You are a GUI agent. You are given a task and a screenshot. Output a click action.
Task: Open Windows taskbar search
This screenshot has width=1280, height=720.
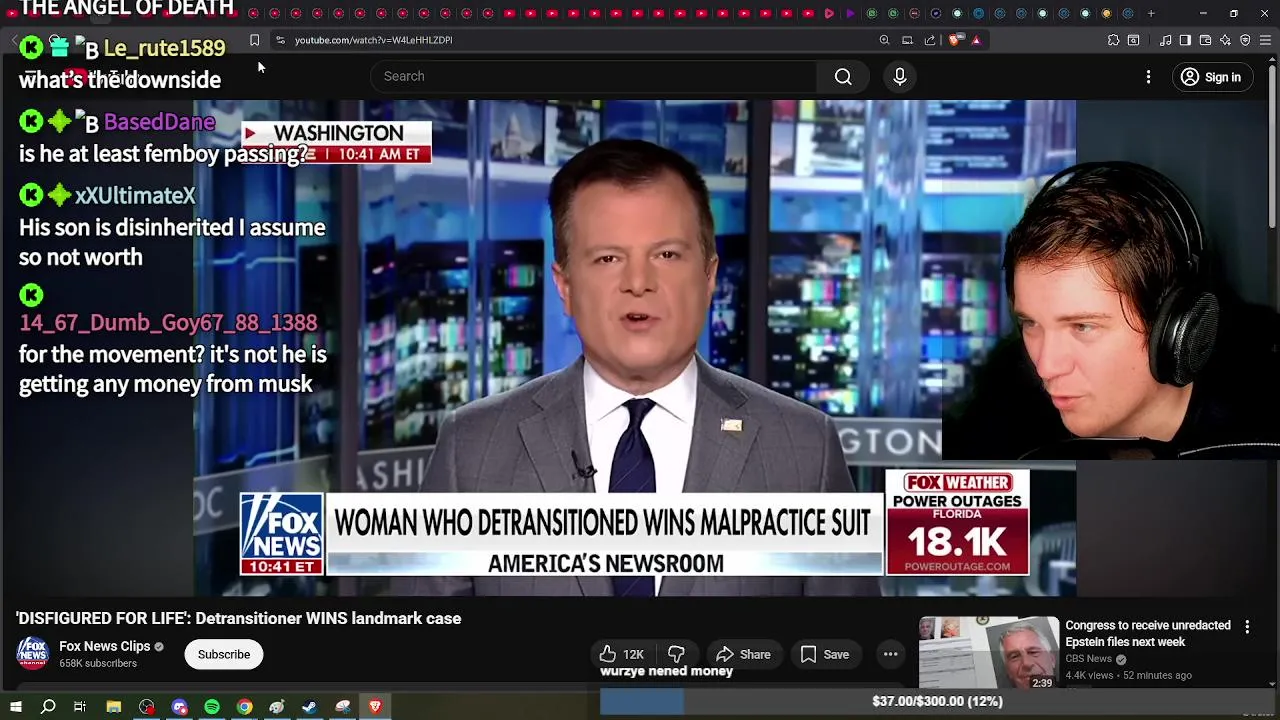pos(48,707)
